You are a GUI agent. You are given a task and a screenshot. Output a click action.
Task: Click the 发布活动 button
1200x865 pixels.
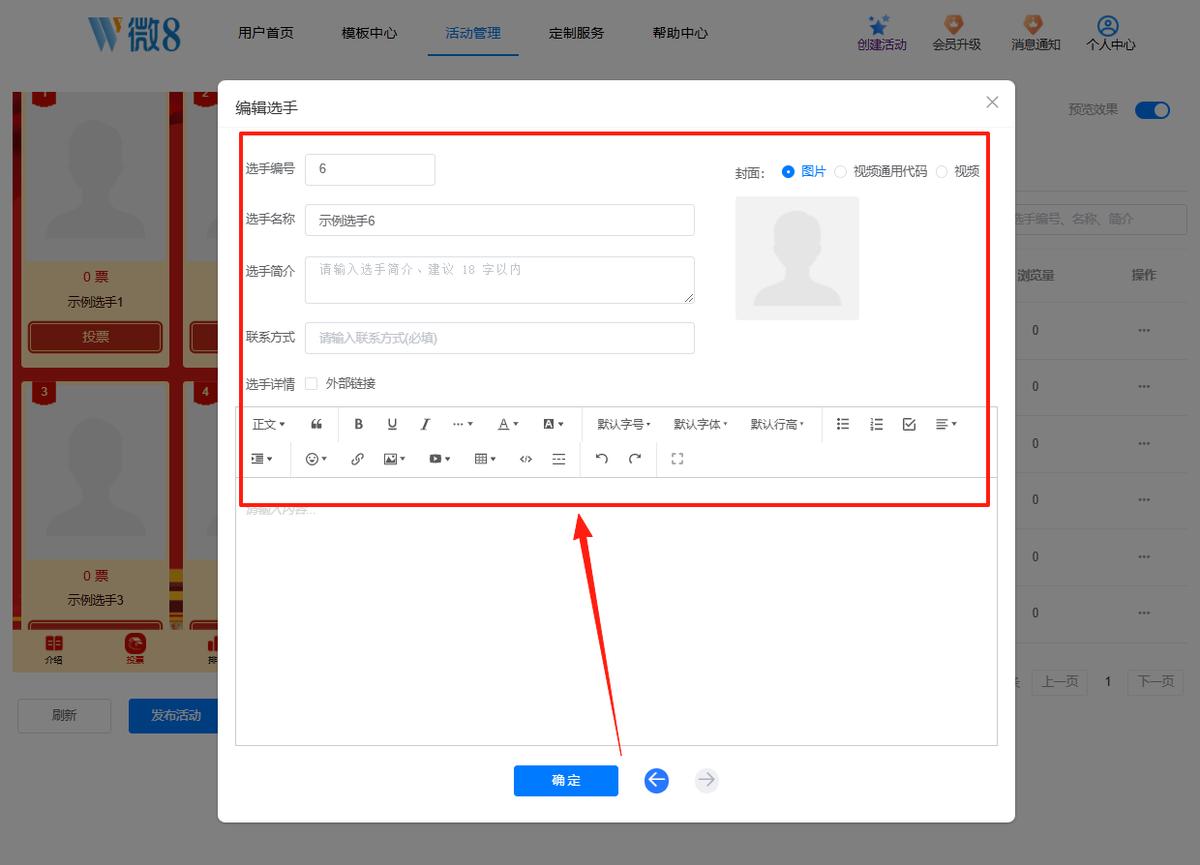(x=175, y=715)
